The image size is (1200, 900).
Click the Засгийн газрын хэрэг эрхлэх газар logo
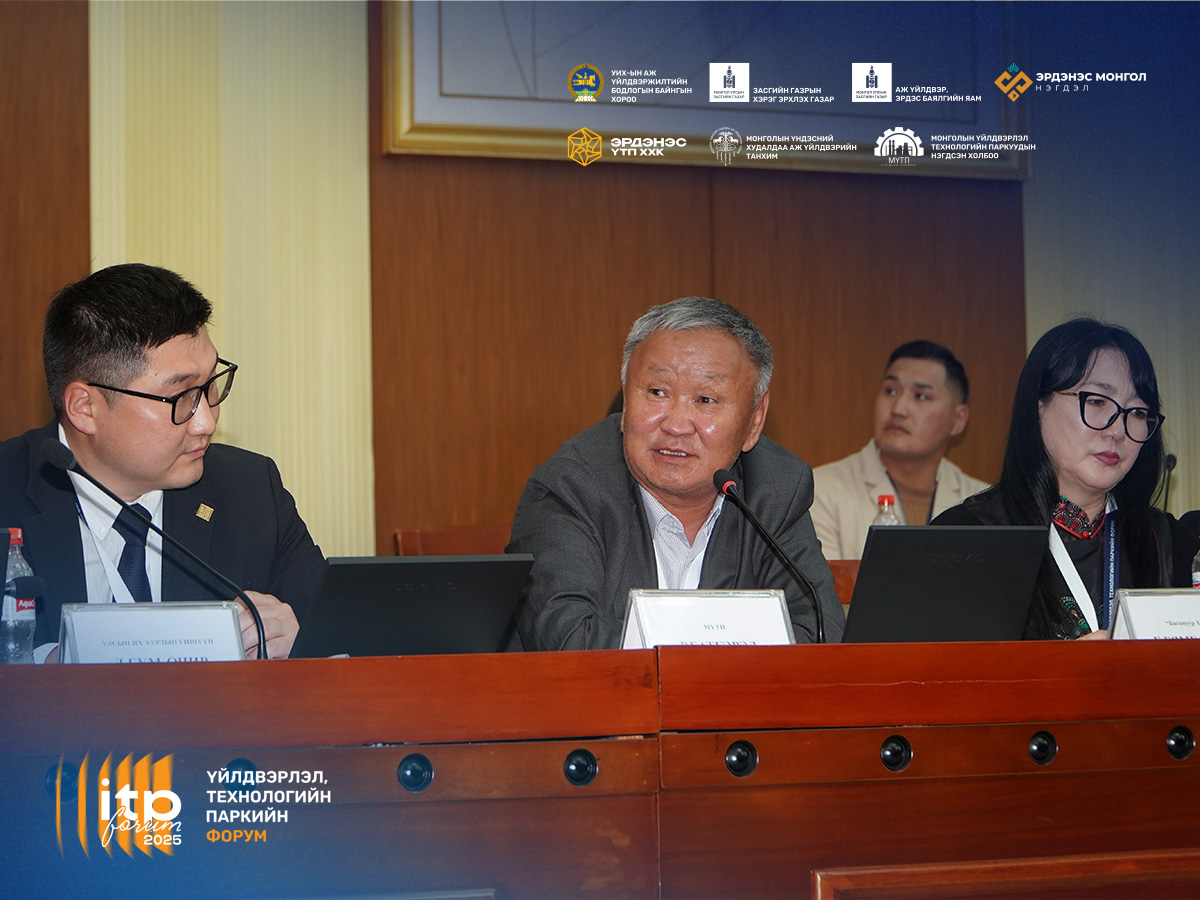[x=729, y=82]
